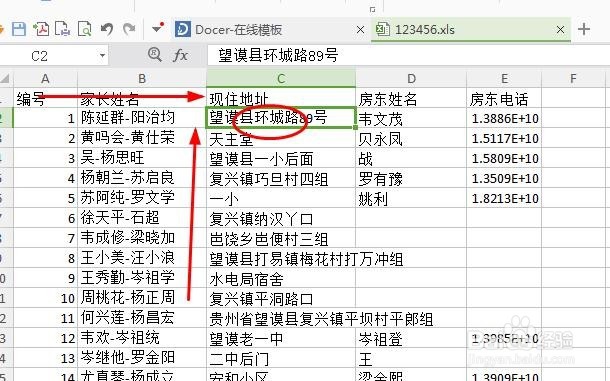610x381 pixels.
Task: Close the Docer-在线模板 tab
Action: [x=361, y=30]
